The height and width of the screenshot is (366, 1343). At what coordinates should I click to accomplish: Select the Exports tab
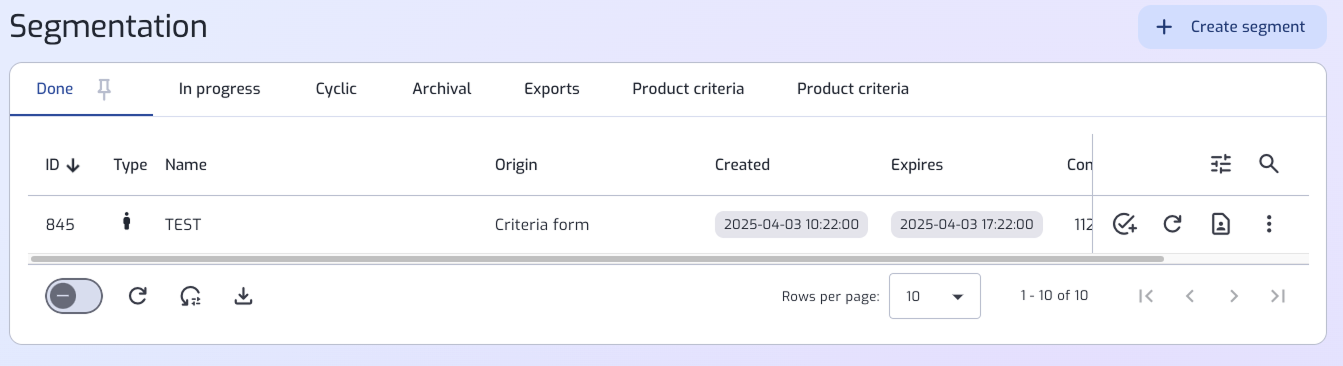coord(552,89)
